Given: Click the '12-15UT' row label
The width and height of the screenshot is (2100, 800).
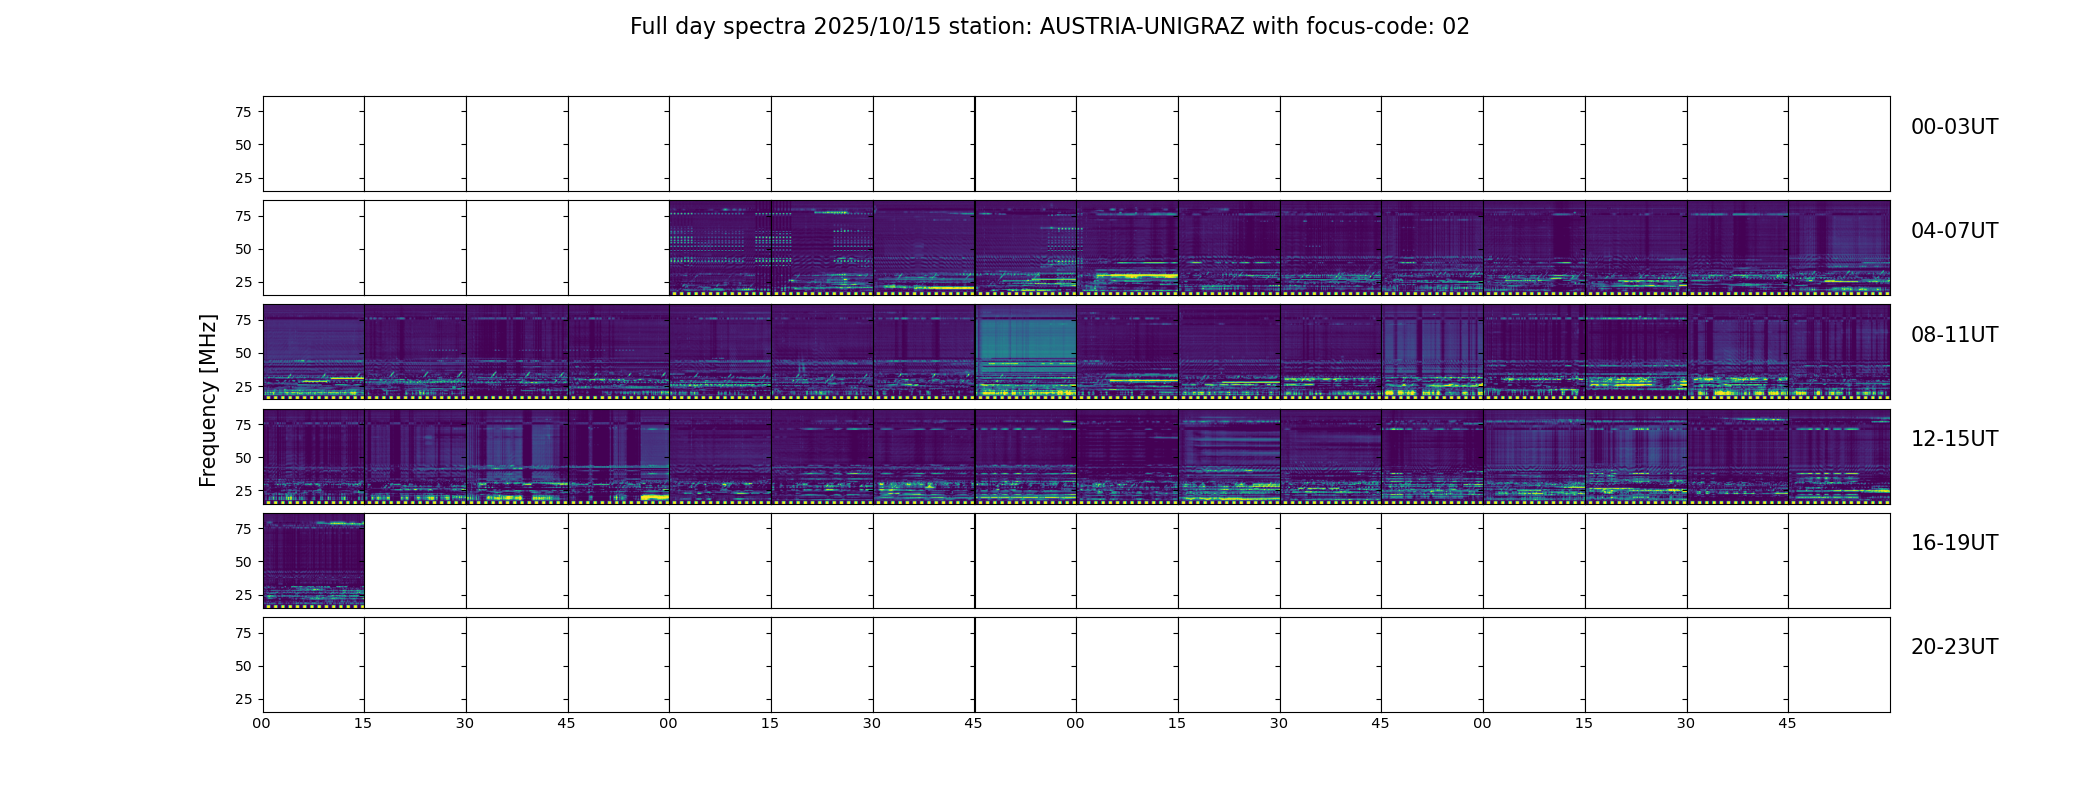Looking at the screenshot, I should 1954,439.
